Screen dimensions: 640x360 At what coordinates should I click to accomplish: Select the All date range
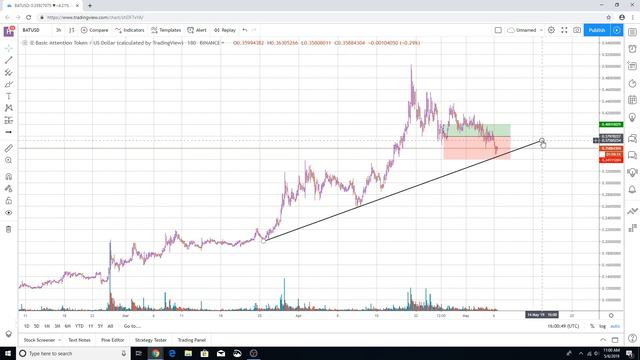pyautogui.click(x=110, y=326)
